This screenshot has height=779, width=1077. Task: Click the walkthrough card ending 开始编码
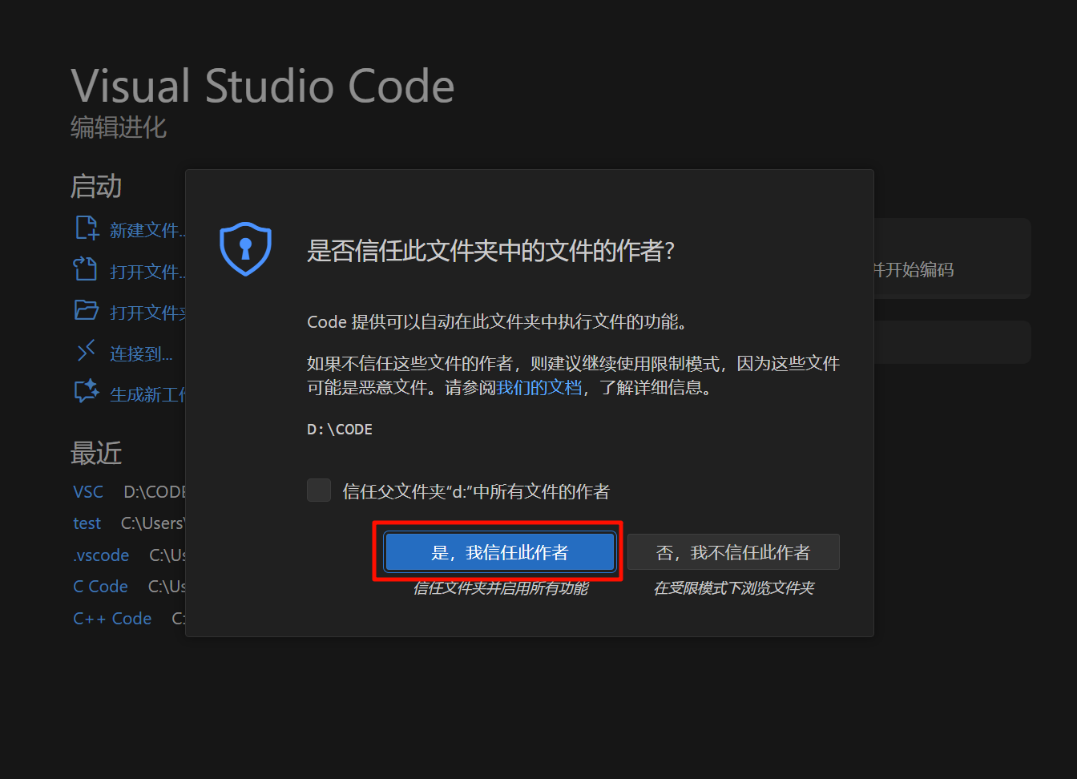click(952, 258)
